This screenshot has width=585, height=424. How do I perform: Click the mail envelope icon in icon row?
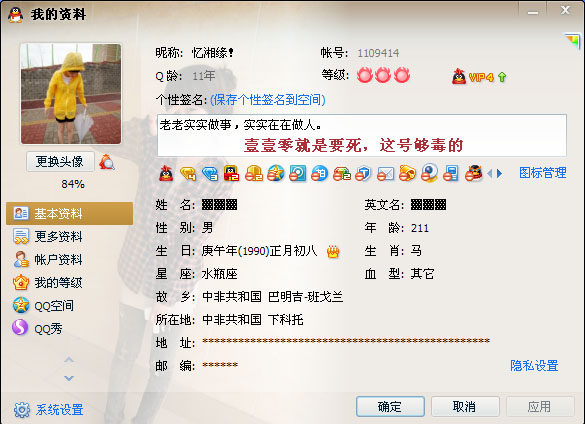tap(385, 173)
